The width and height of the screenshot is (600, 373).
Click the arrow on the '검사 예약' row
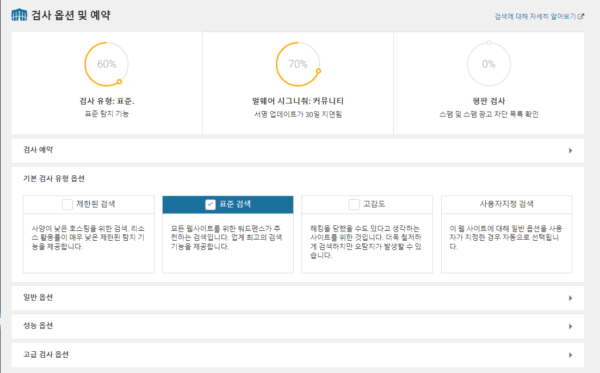570,150
